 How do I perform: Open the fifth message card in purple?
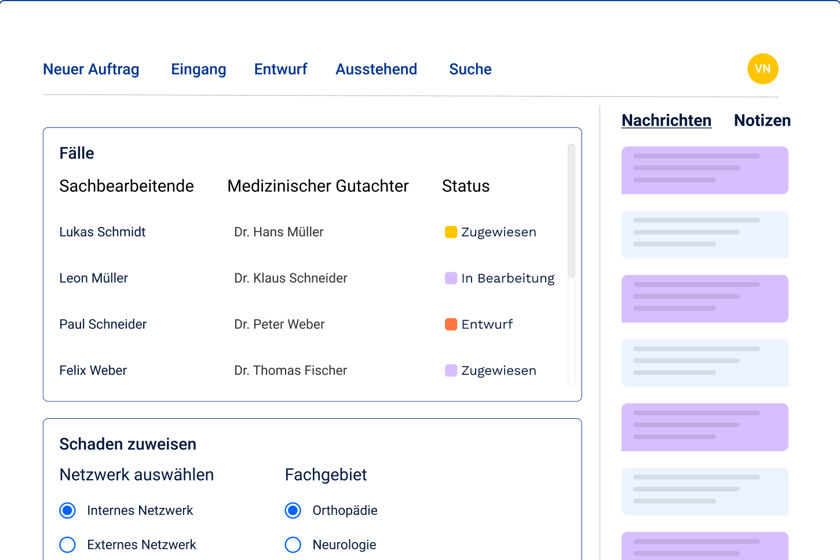(x=704, y=427)
